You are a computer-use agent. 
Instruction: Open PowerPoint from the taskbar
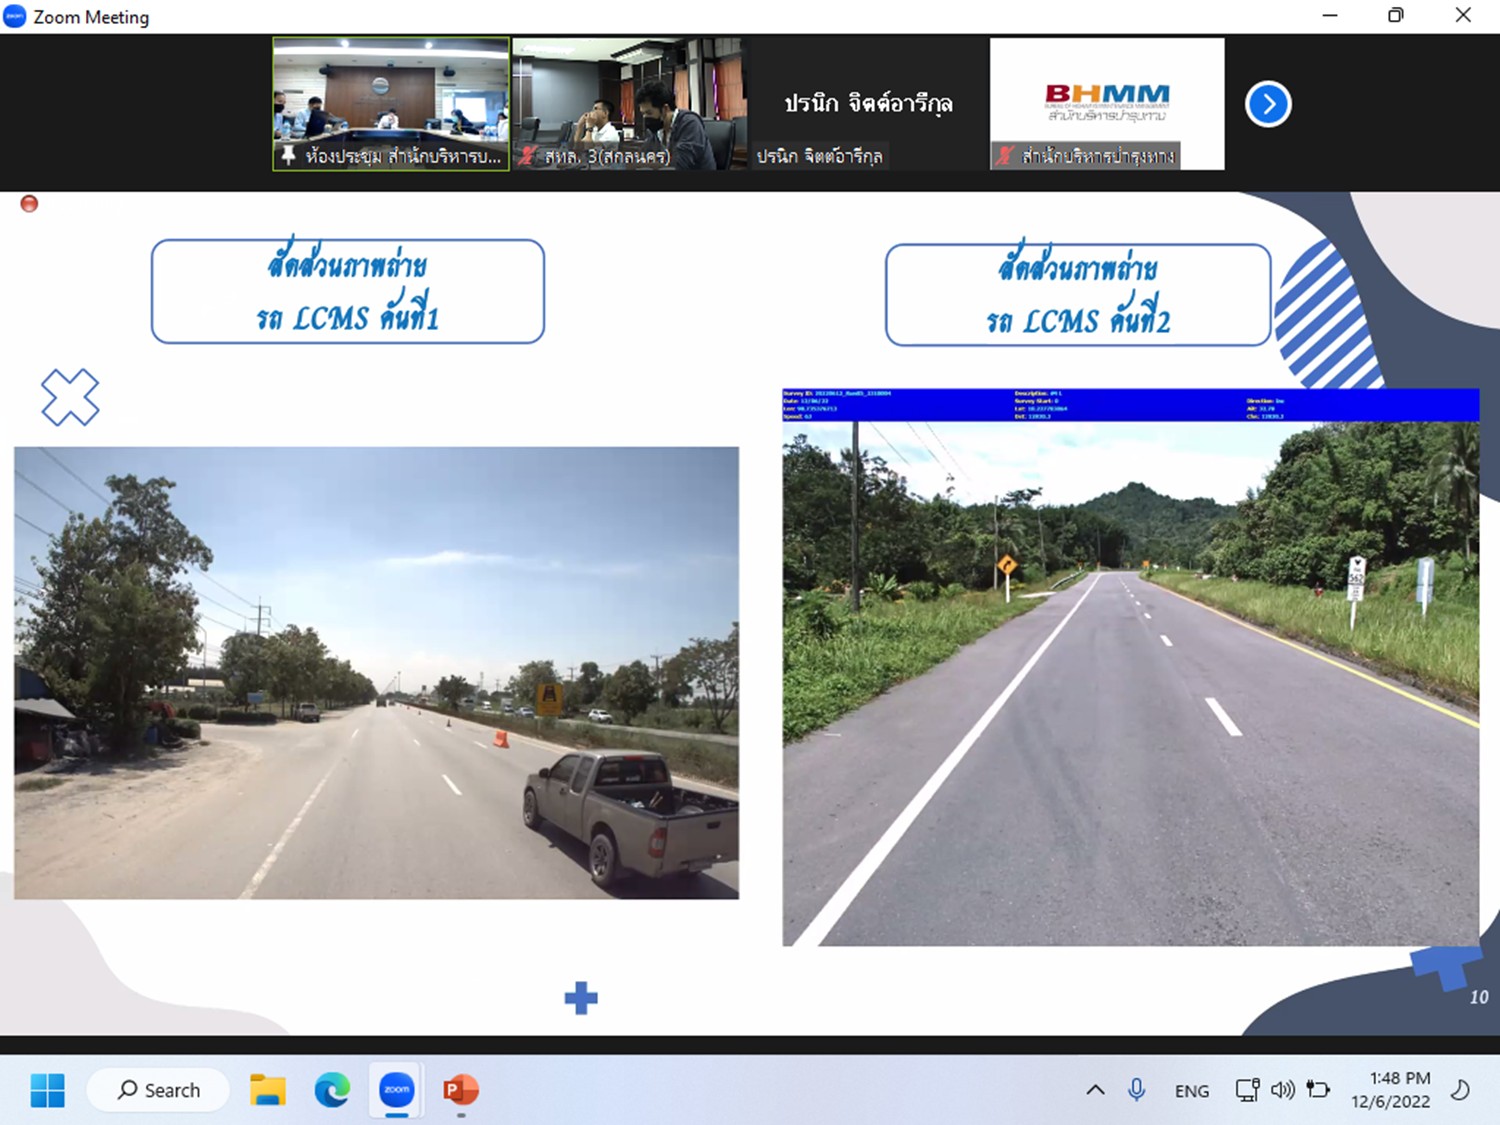click(x=461, y=1089)
